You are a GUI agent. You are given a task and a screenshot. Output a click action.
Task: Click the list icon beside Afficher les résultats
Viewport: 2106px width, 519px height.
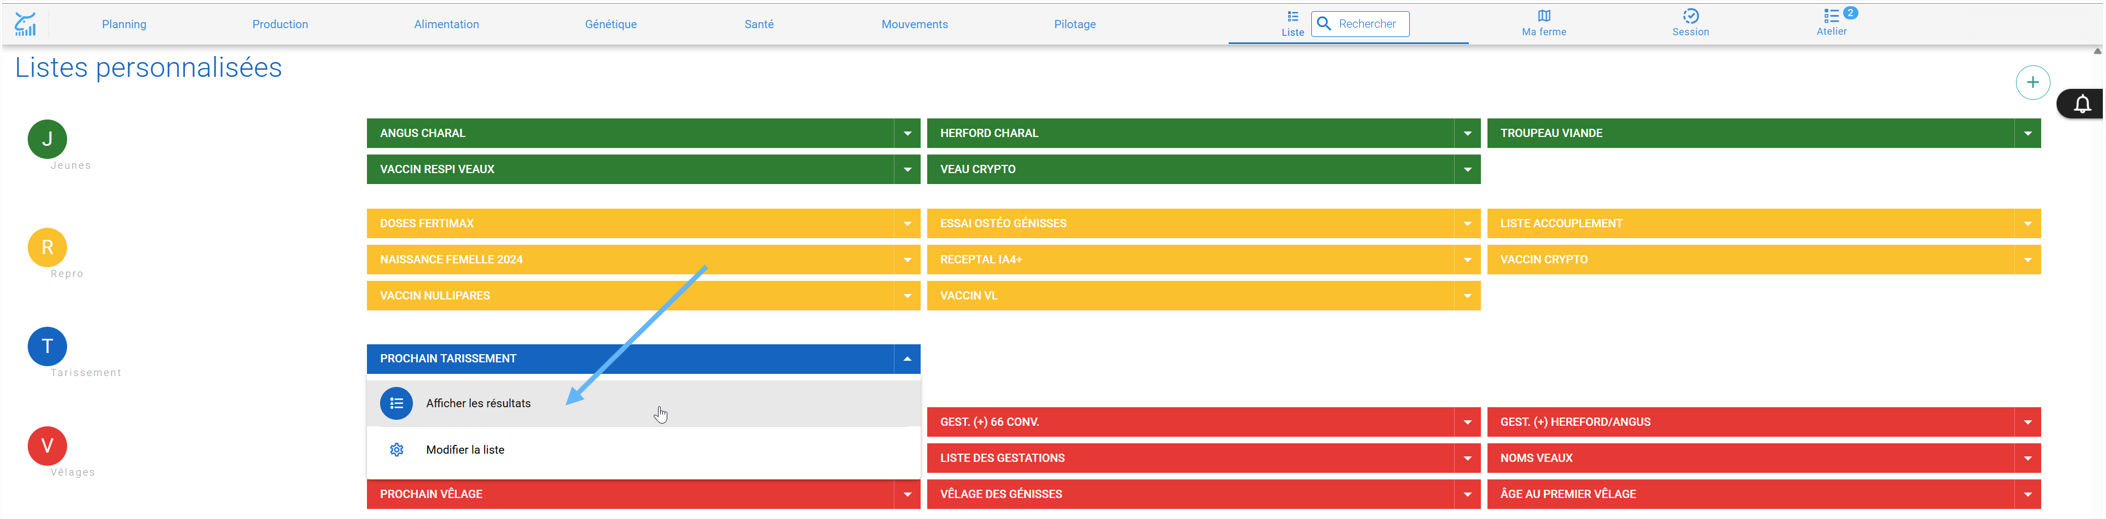(x=397, y=404)
